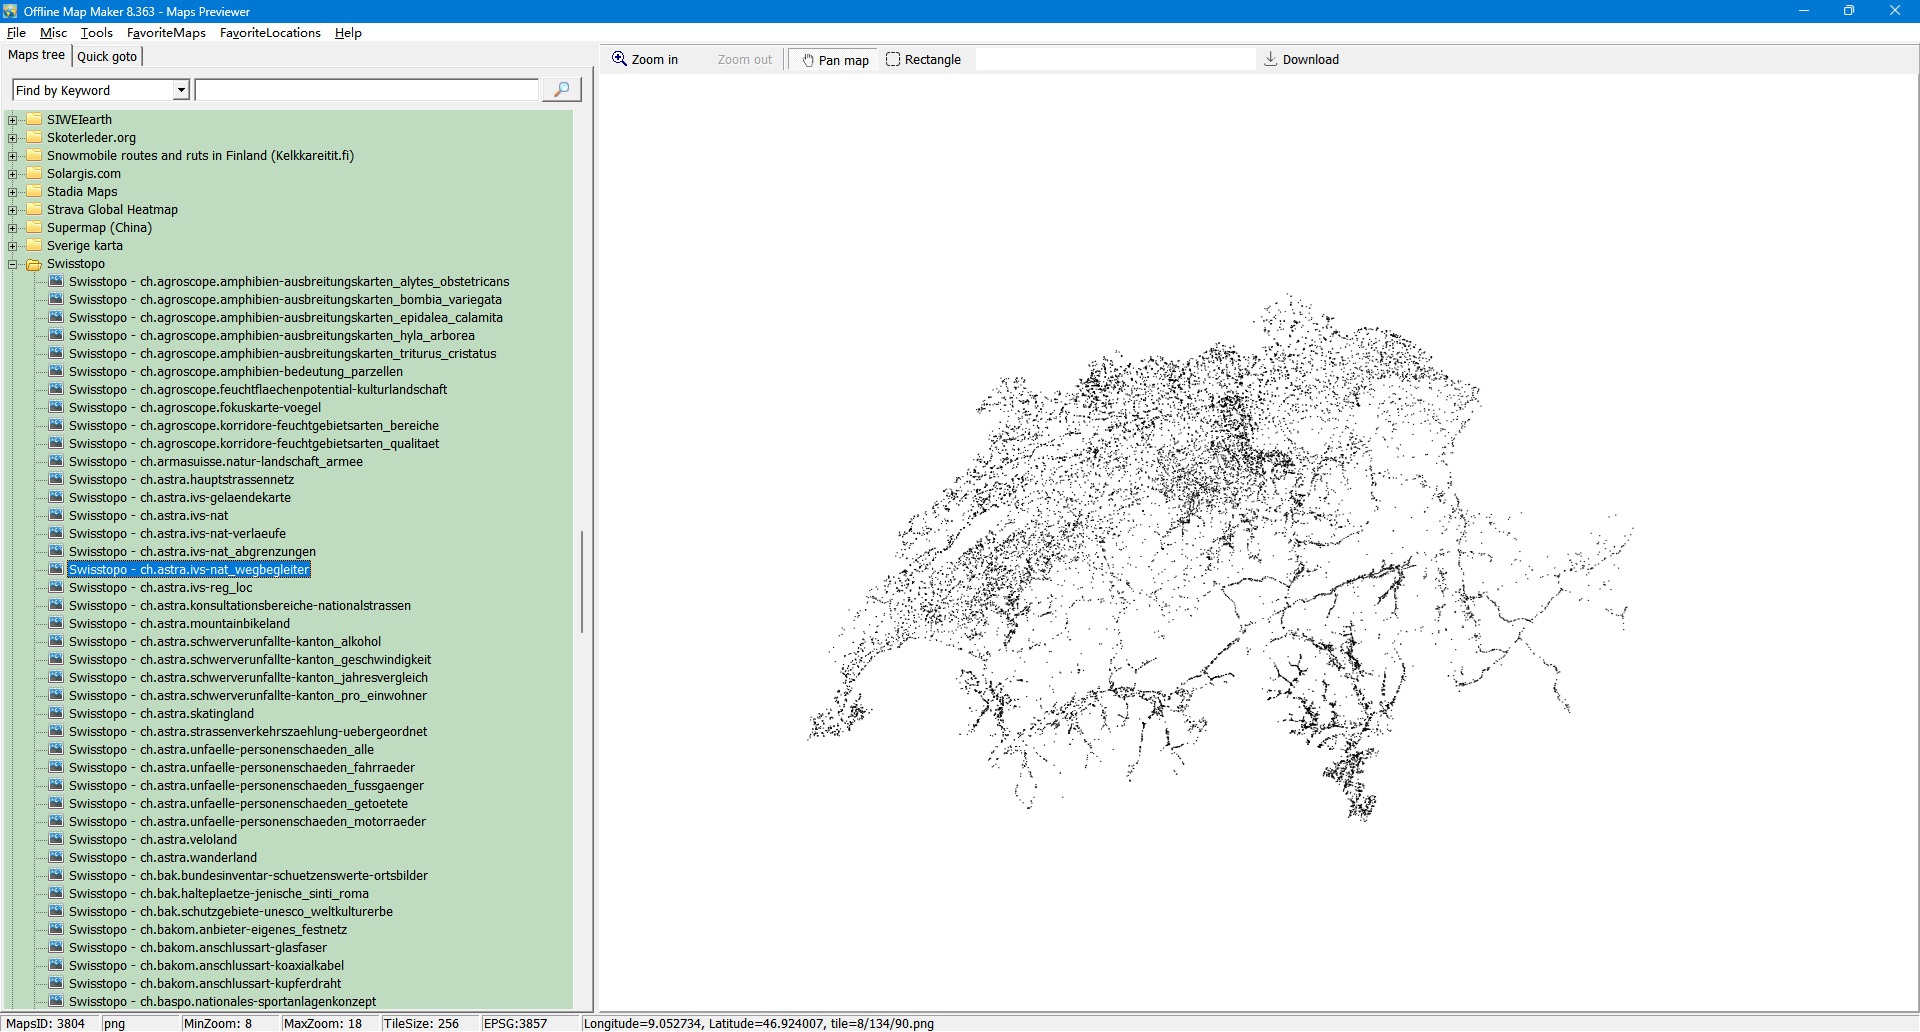
Task: Expand the SIWEIearth folder node
Action: point(13,120)
